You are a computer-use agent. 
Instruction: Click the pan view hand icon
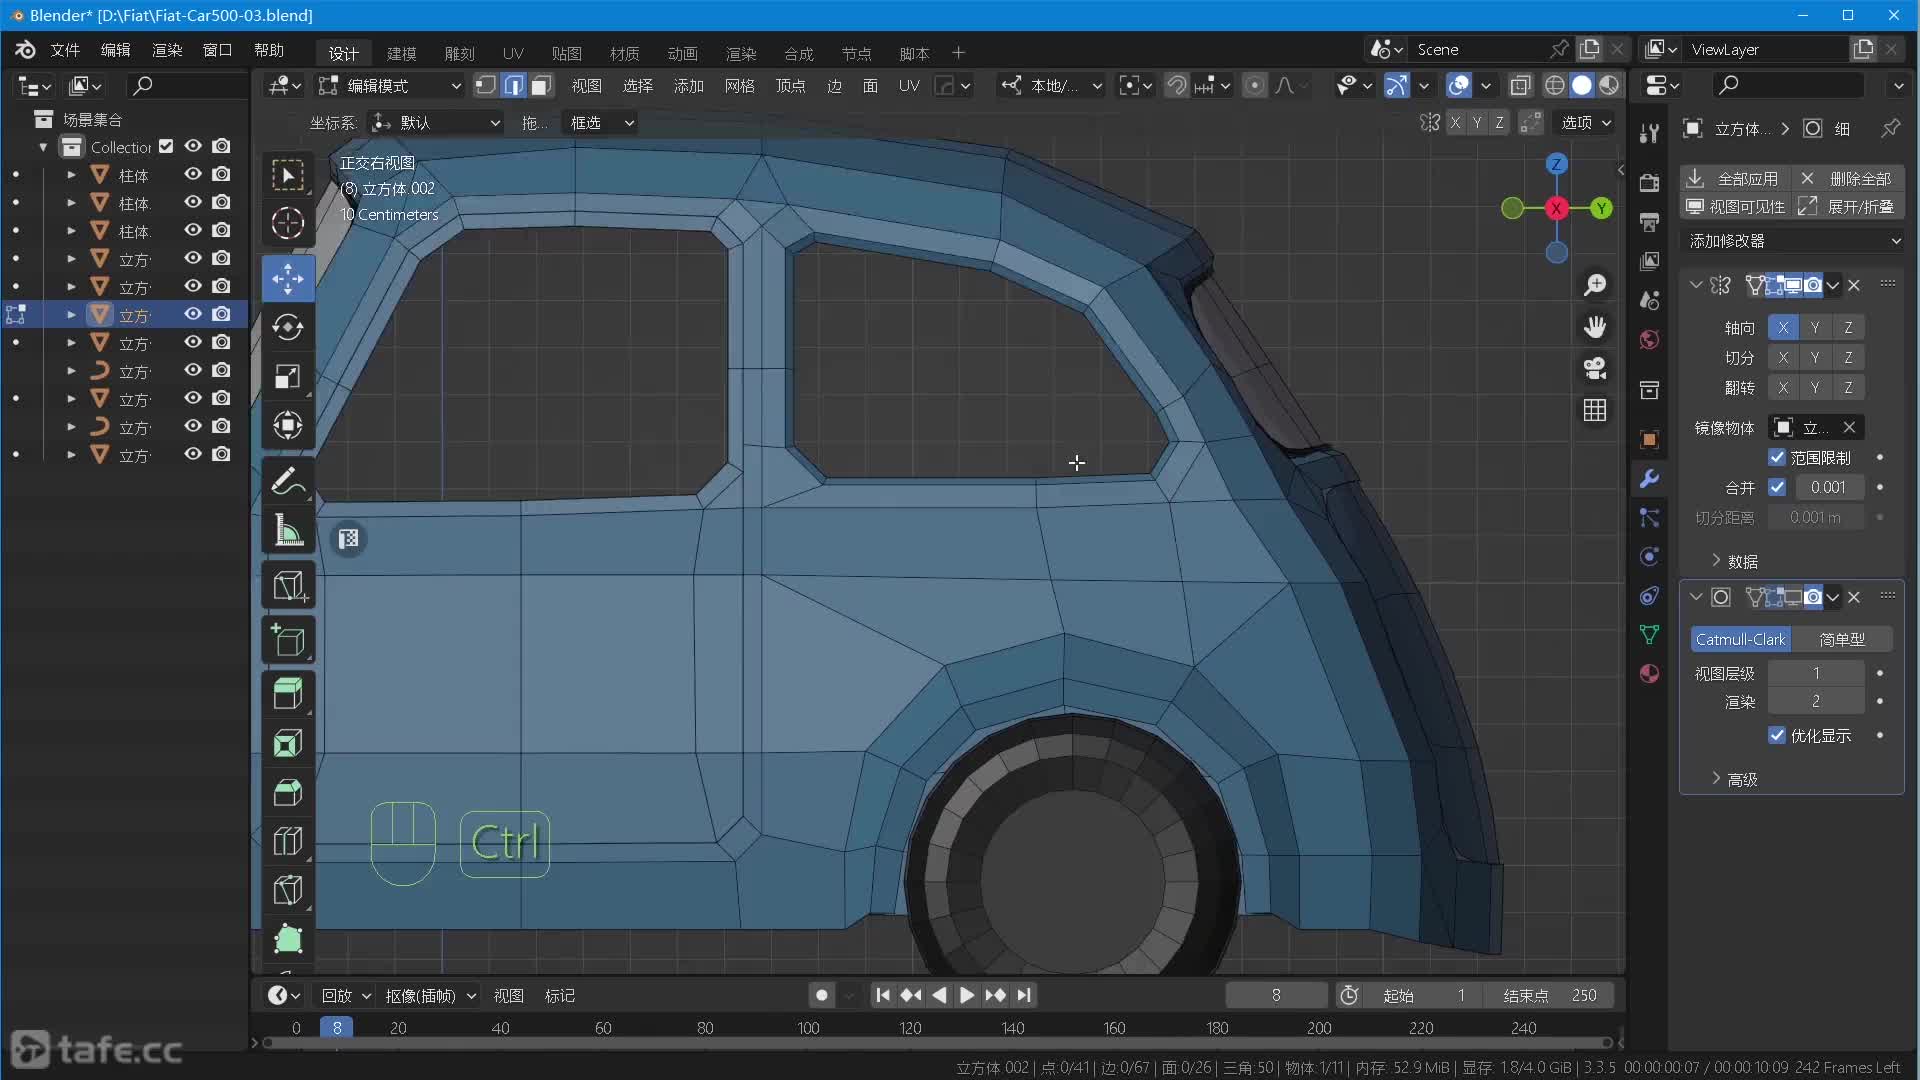click(x=1595, y=327)
